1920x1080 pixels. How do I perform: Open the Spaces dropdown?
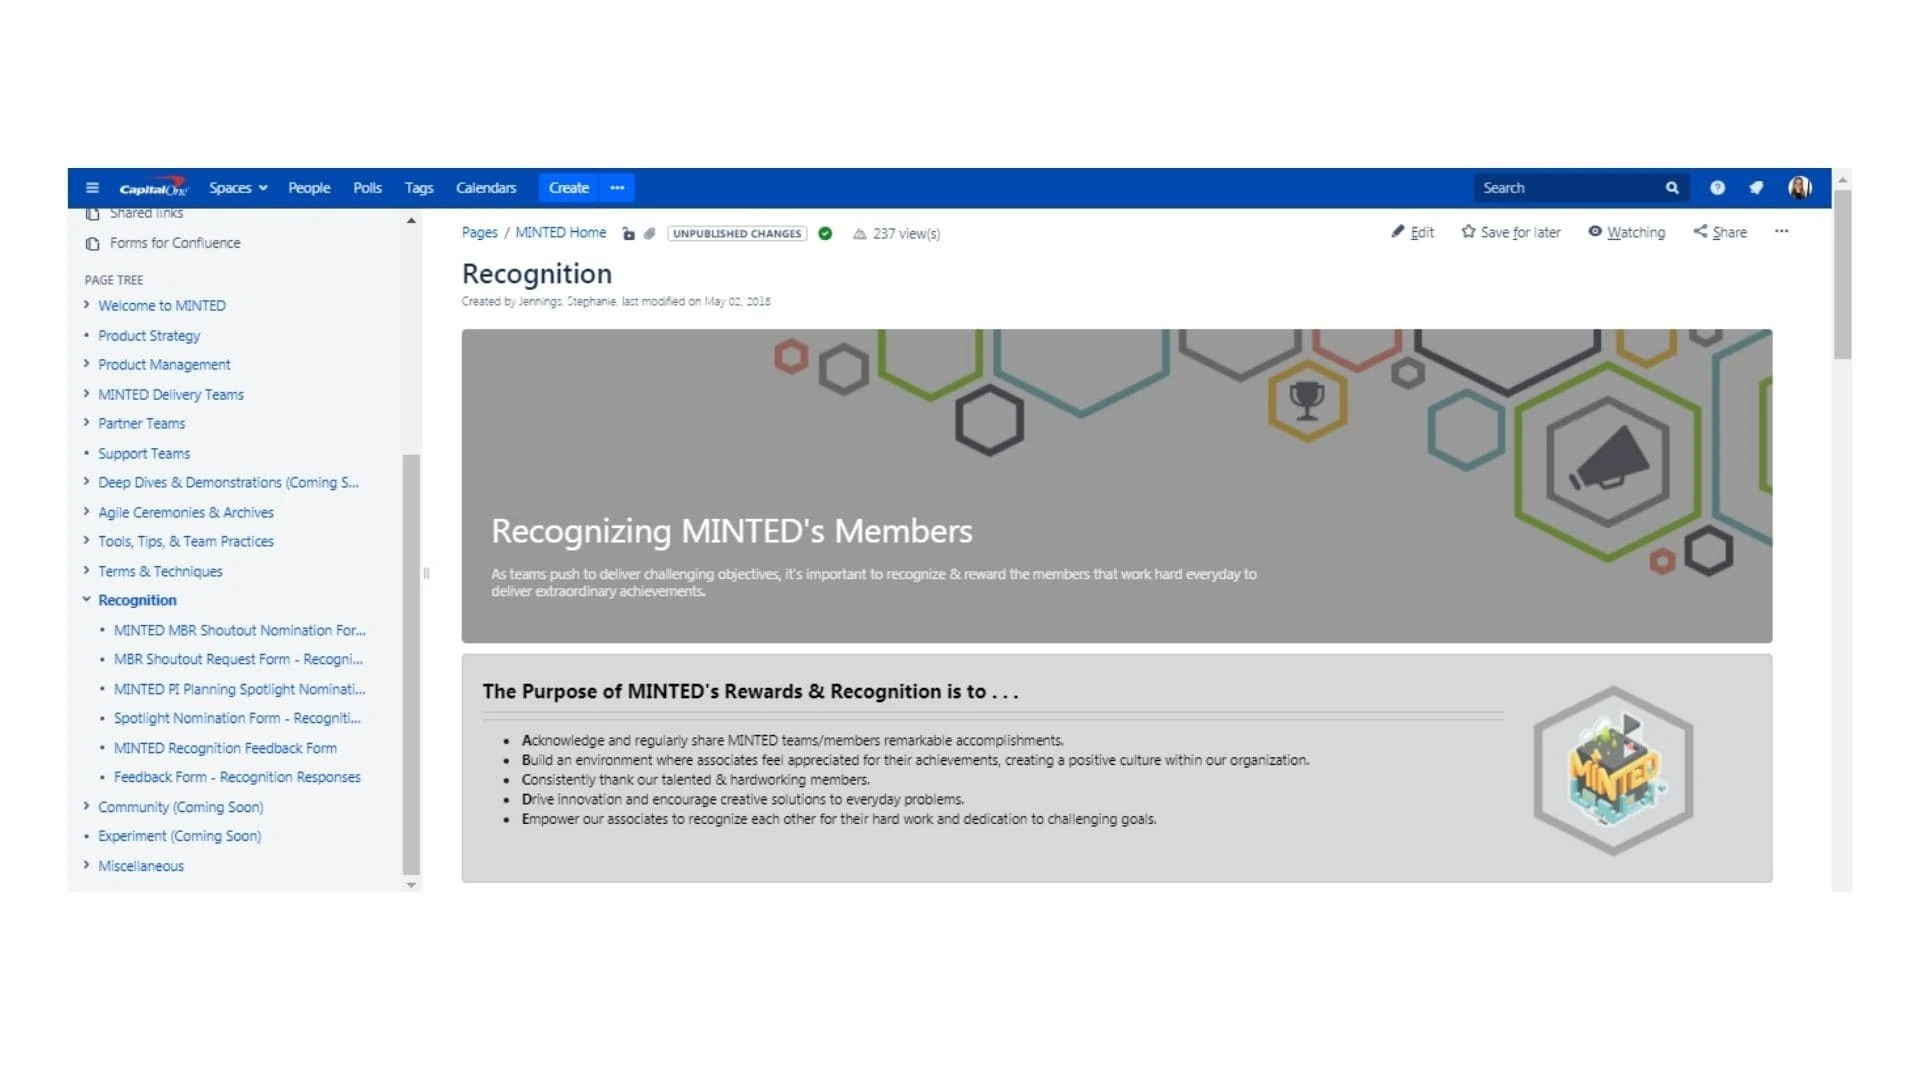(x=238, y=188)
